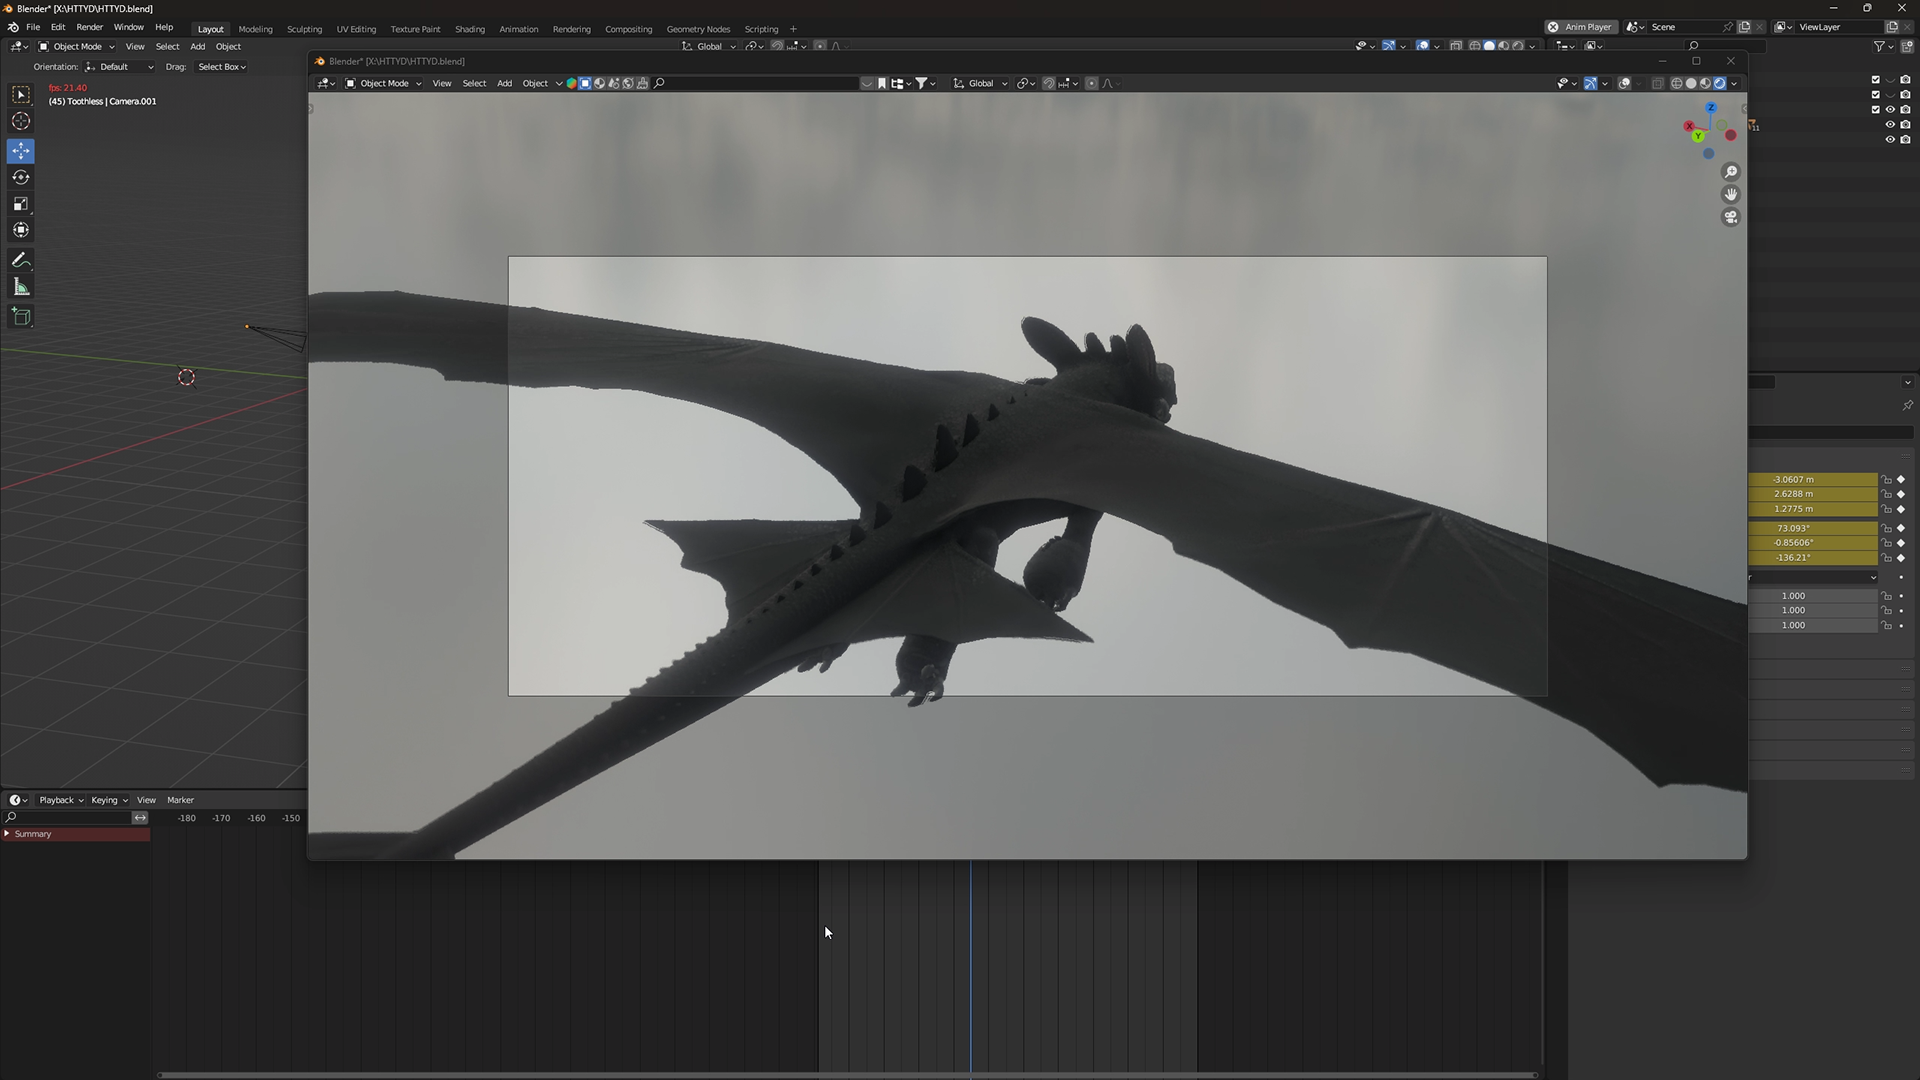The width and height of the screenshot is (1920, 1080).
Task: Open Drag Select Box dropdown
Action: (x=221, y=67)
